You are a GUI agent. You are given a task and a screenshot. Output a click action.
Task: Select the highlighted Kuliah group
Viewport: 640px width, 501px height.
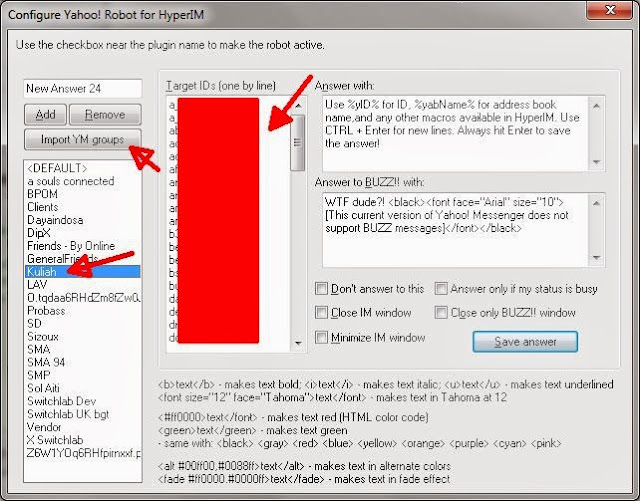[x=82, y=272]
